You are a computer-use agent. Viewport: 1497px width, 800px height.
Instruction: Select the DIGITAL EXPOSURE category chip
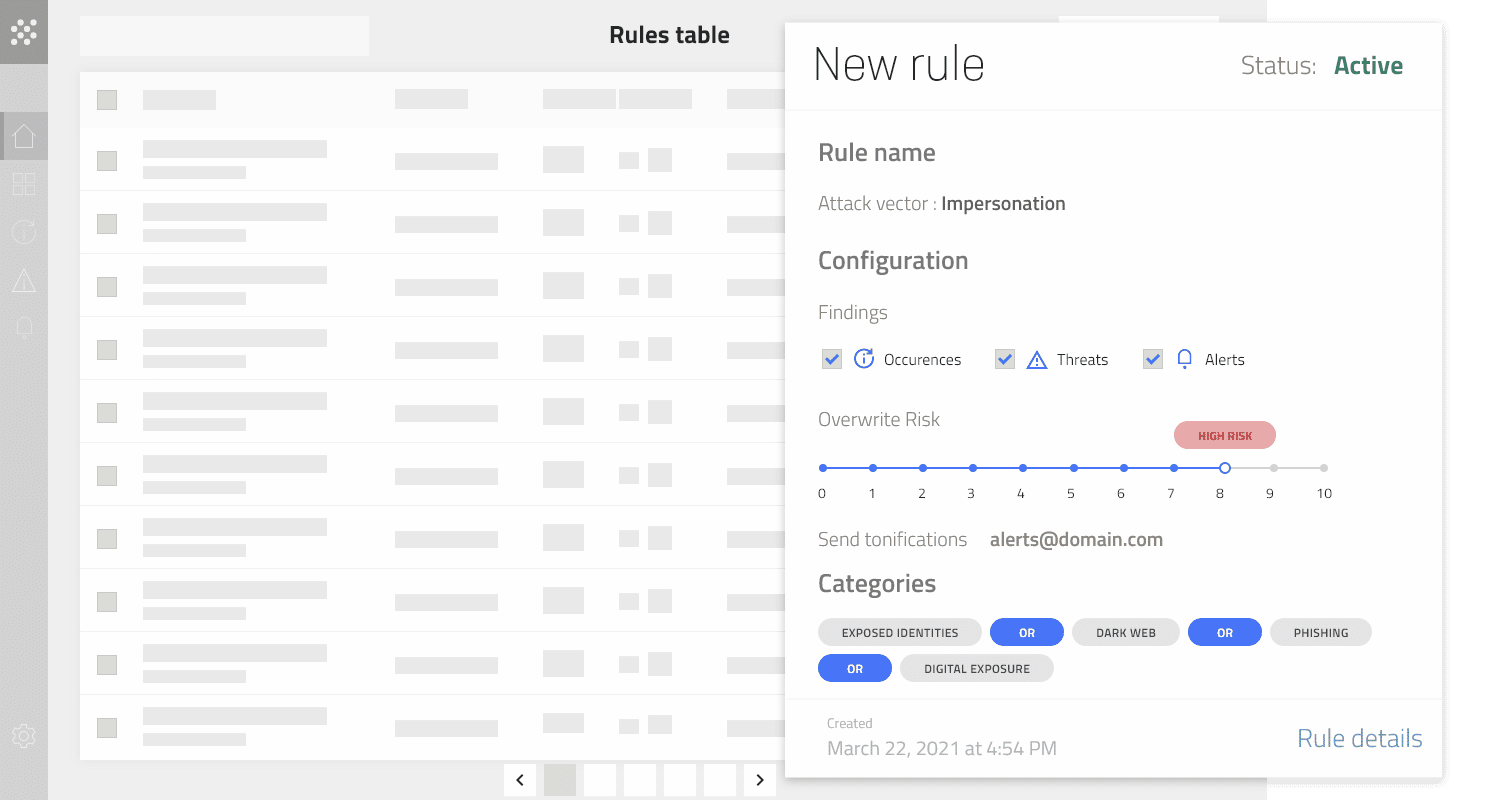pos(977,669)
